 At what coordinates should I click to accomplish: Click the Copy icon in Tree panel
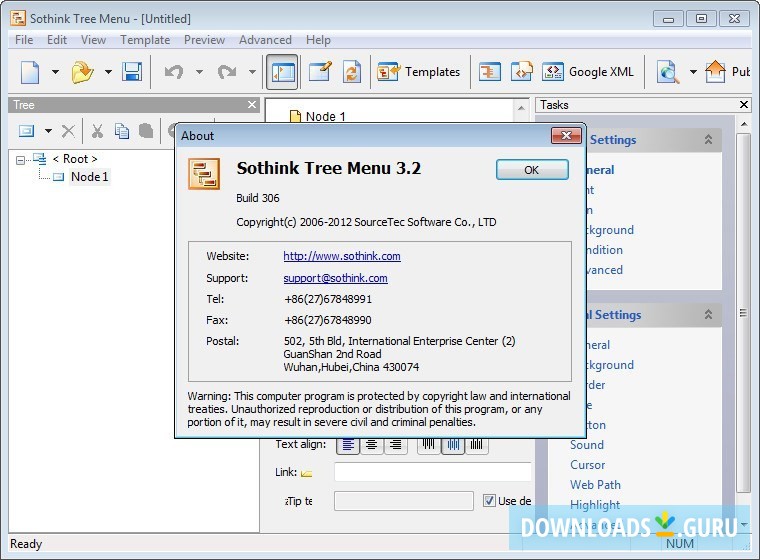point(122,131)
